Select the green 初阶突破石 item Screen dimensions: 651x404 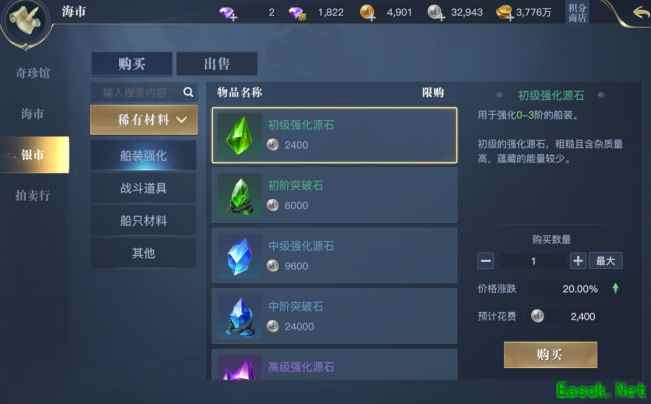[x=335, y=196]
